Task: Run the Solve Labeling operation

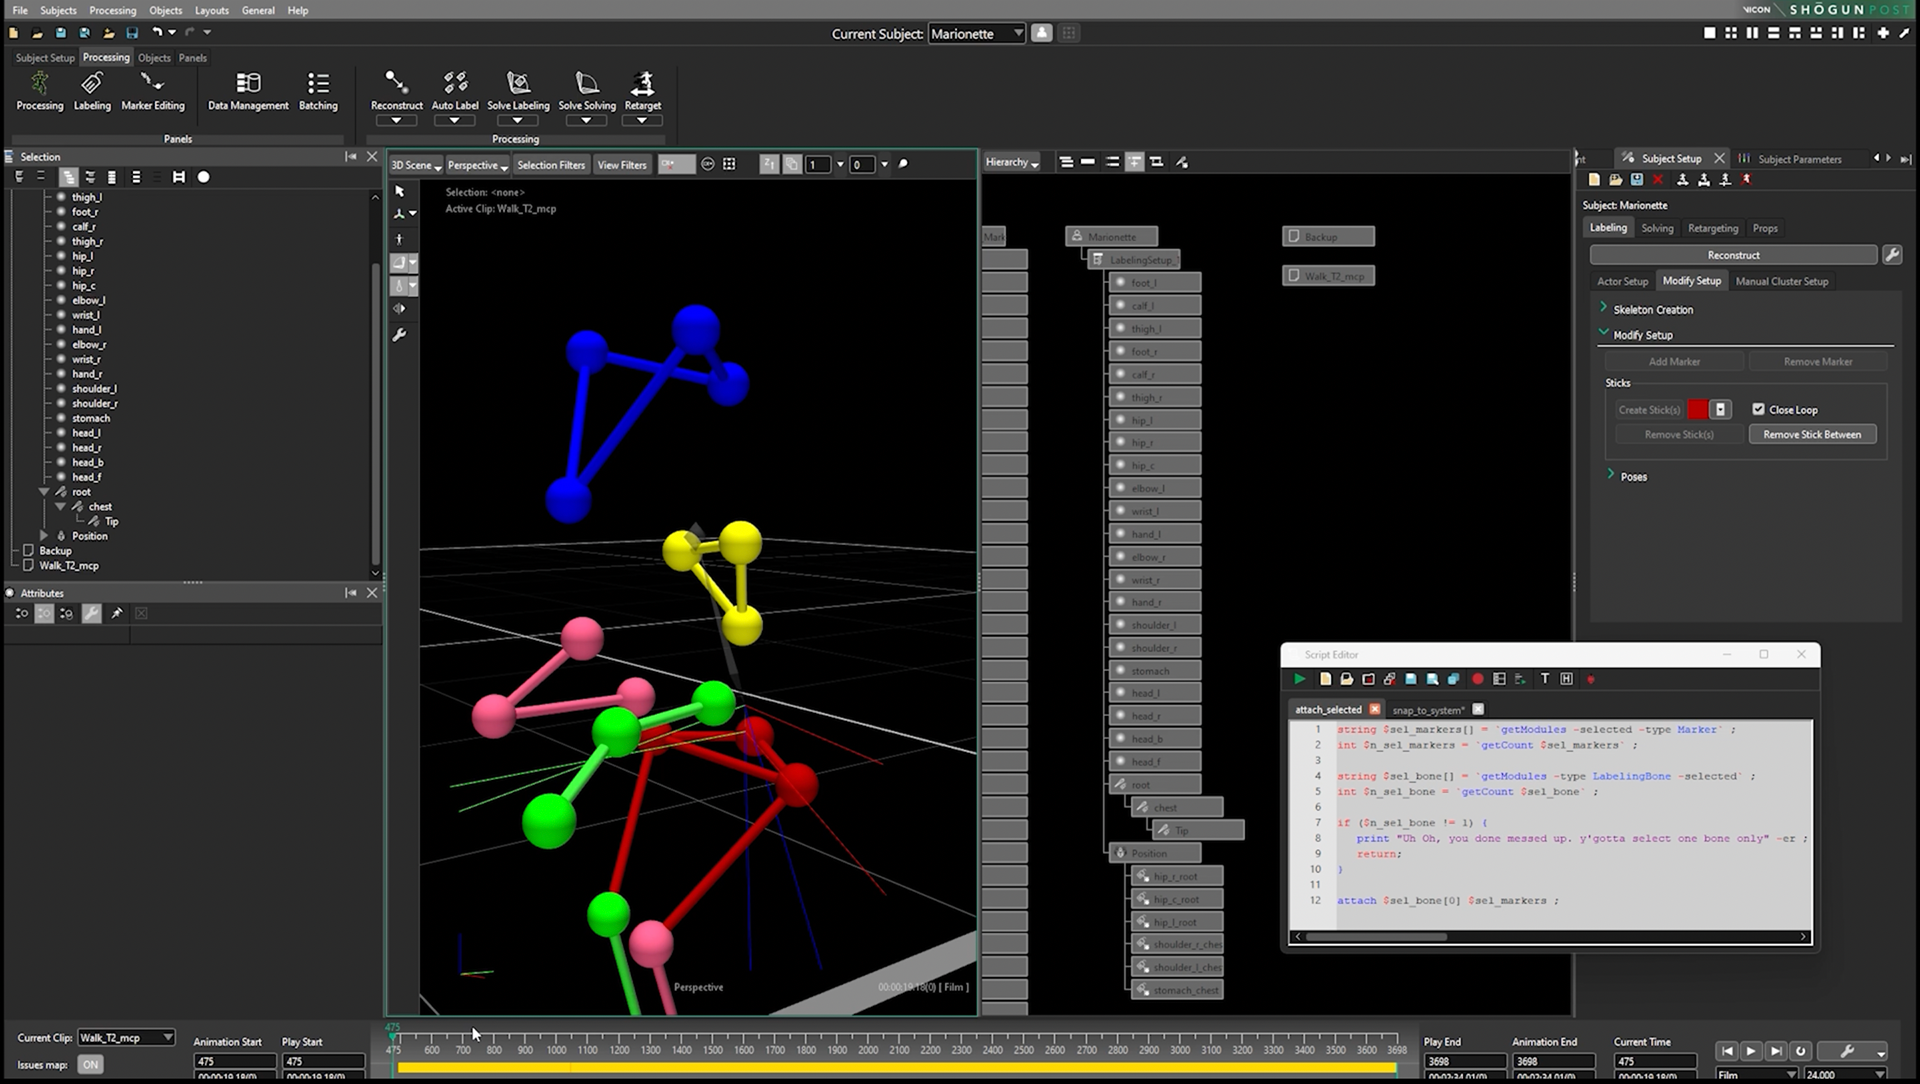Action: click(518, 90)
